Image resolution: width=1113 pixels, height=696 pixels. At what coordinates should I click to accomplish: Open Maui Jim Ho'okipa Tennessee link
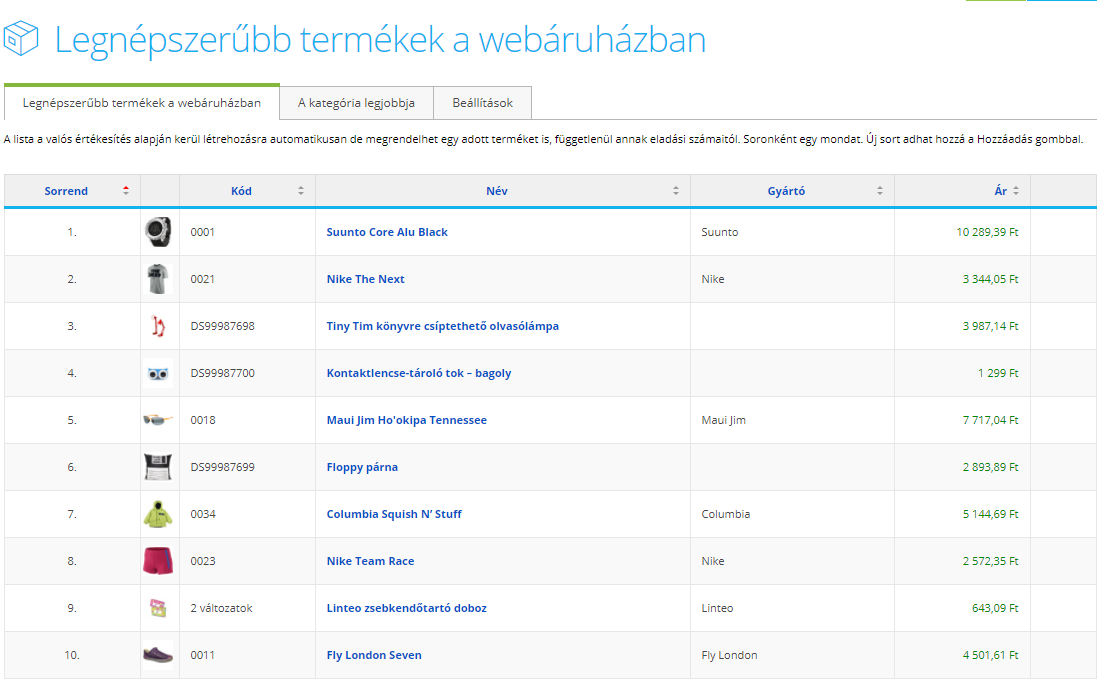(407, 420)
